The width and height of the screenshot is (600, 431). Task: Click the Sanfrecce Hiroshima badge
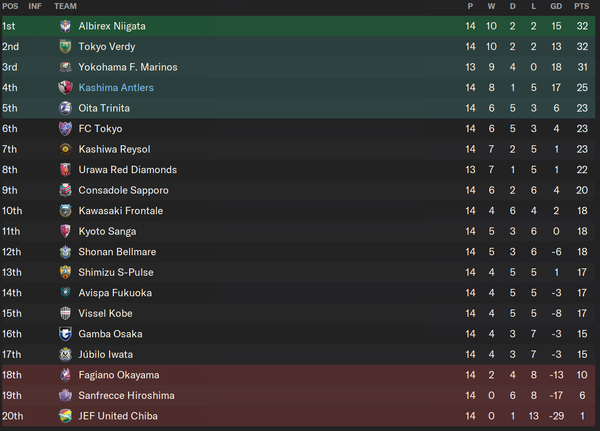pos(65,395)
